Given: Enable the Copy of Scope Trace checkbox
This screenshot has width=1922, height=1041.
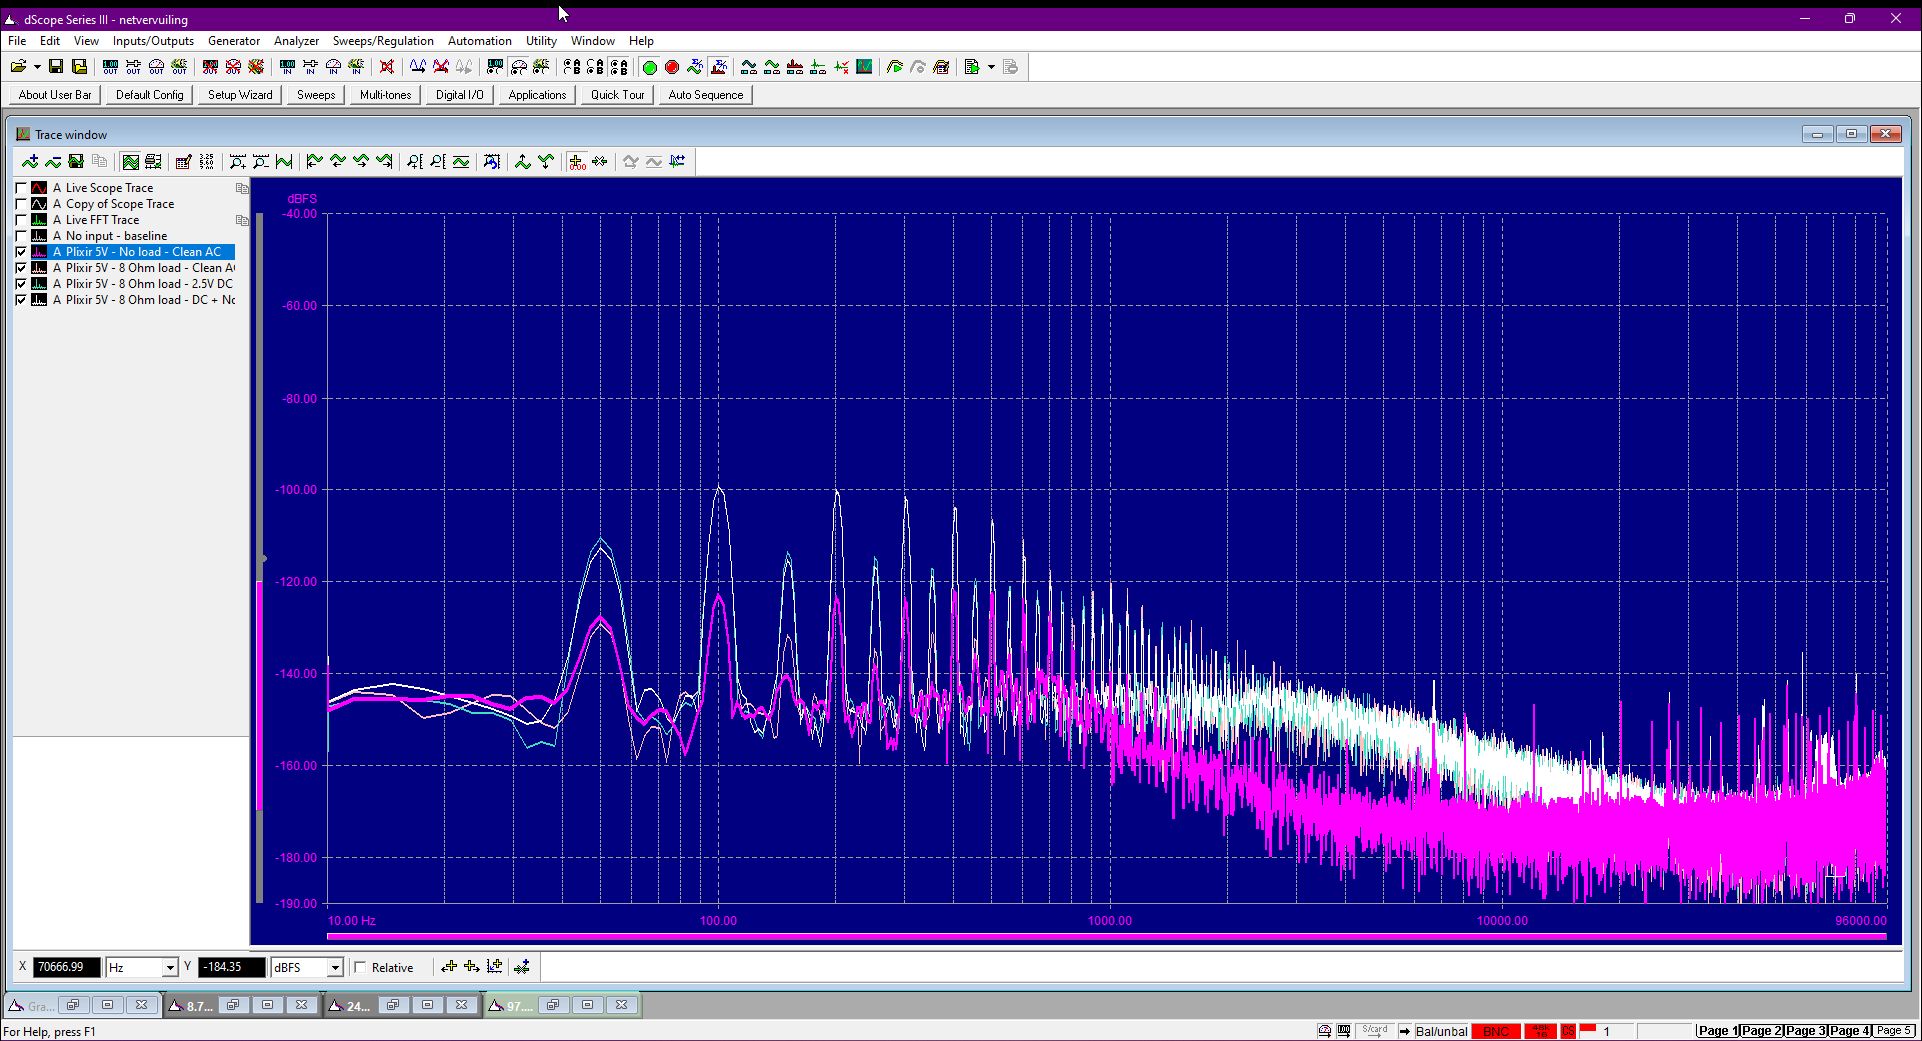Looking at the screenshot, I should tap(21, 204).
